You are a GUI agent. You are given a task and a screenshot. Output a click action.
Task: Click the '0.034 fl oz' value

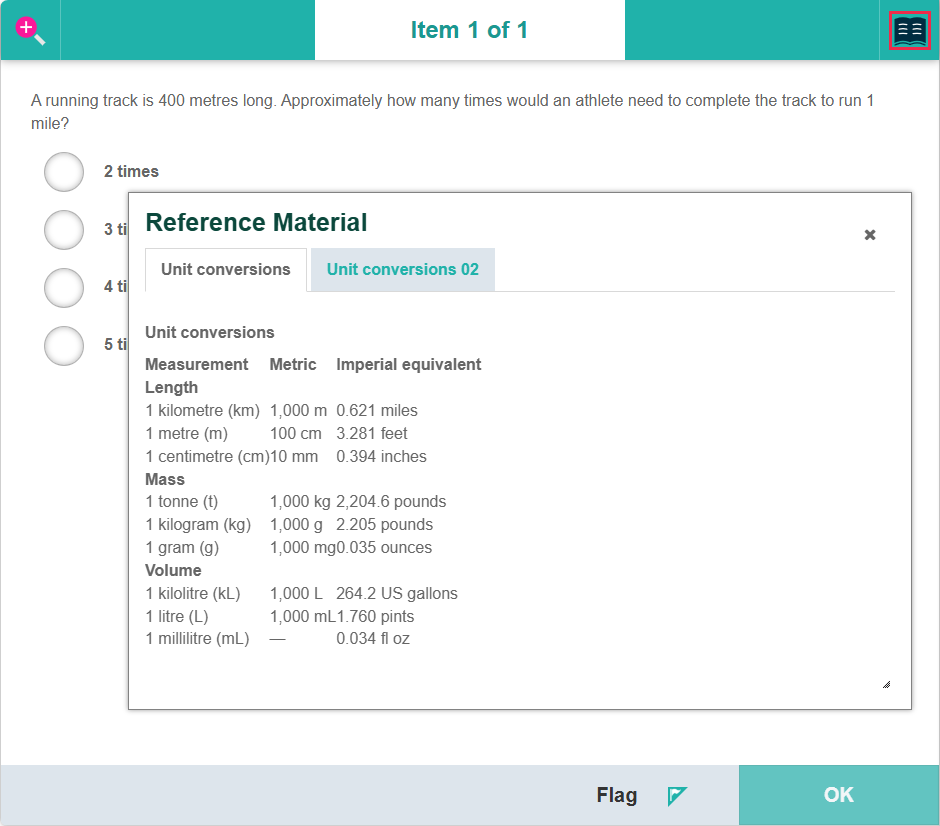373,639
